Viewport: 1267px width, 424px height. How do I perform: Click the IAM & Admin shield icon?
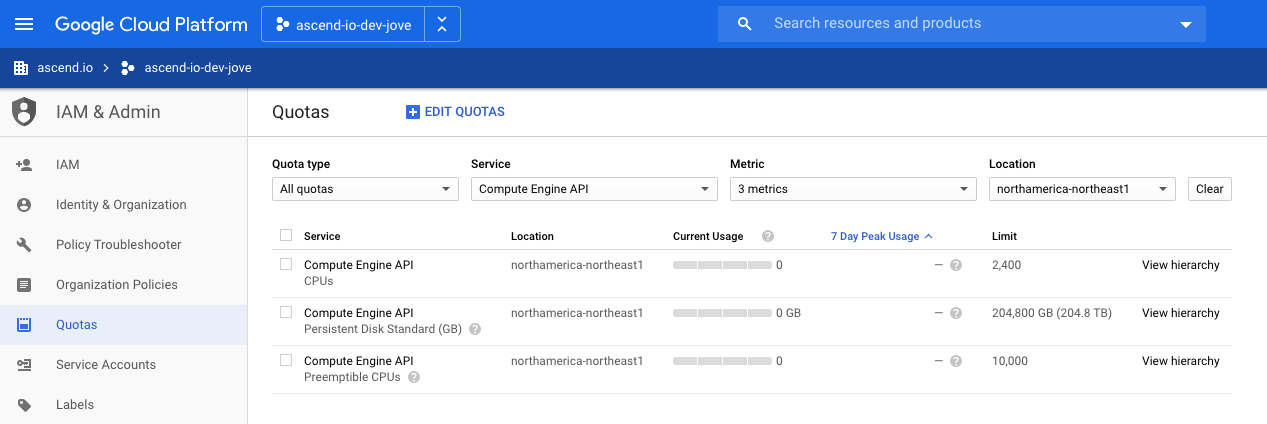coord(24,112)
